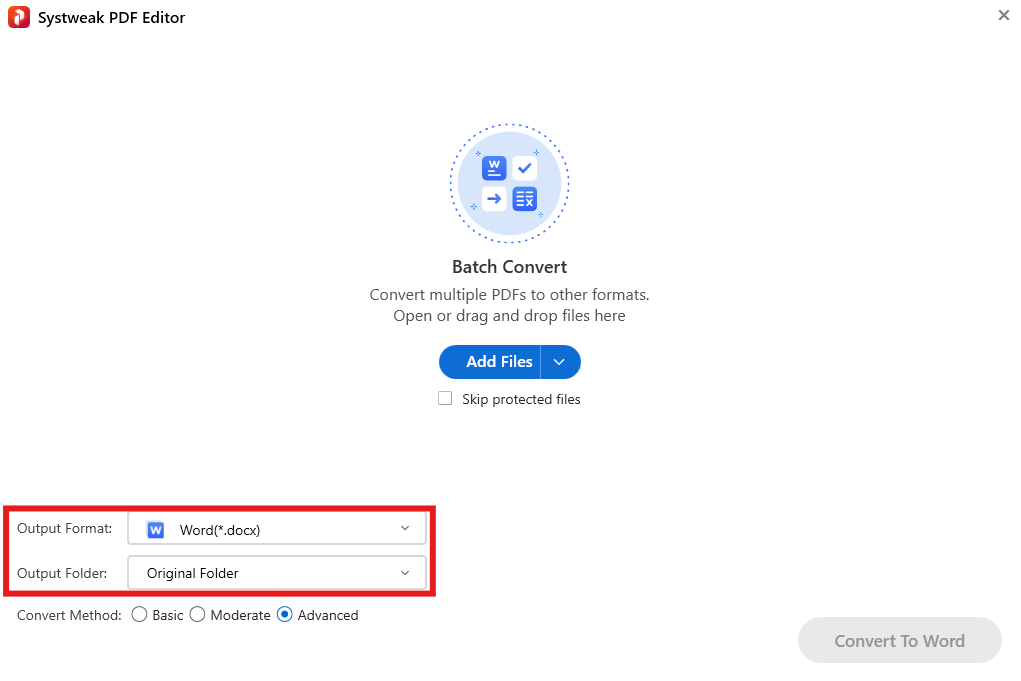Screen dimensions: 1021x681
Task: Click the checkmark icon in the Batch Convert graphic
Action: click(525, 168)
